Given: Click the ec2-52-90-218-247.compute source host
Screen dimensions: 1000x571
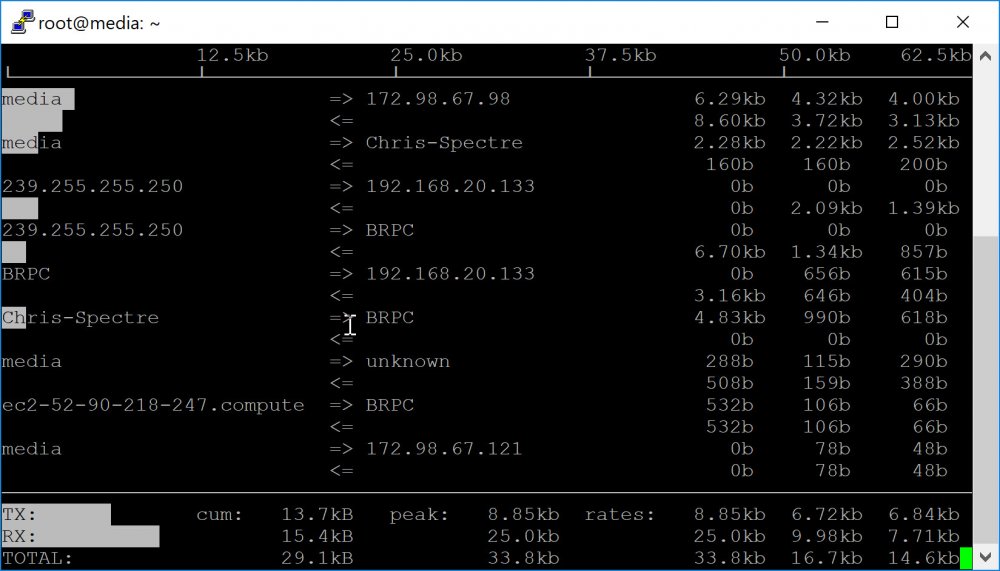Looking at the screenshot, I should click(153, 405).
